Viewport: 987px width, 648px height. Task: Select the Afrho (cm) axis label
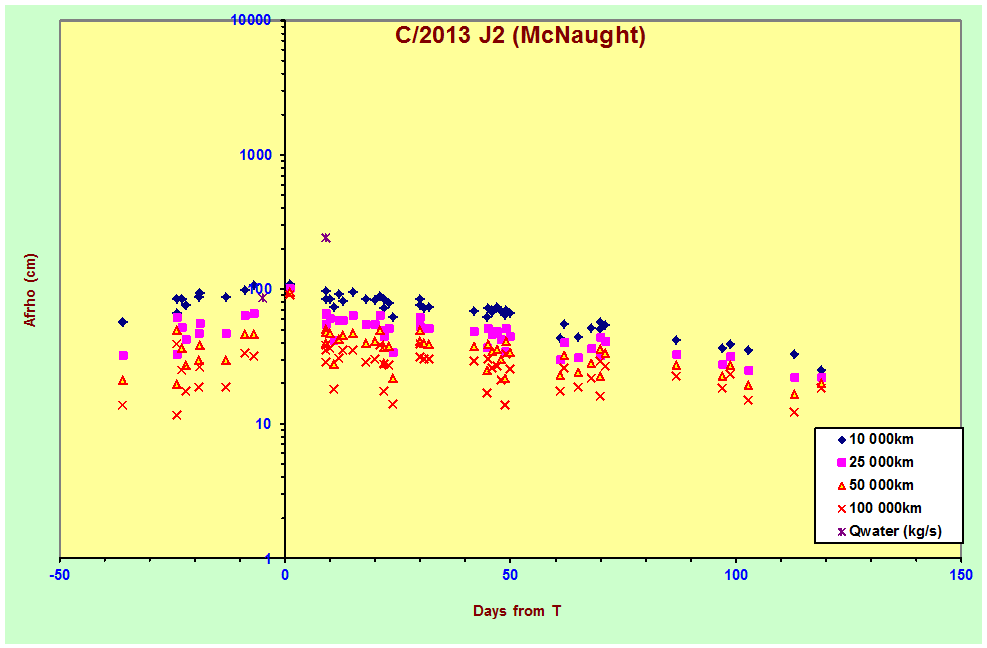tap(30, 290)
